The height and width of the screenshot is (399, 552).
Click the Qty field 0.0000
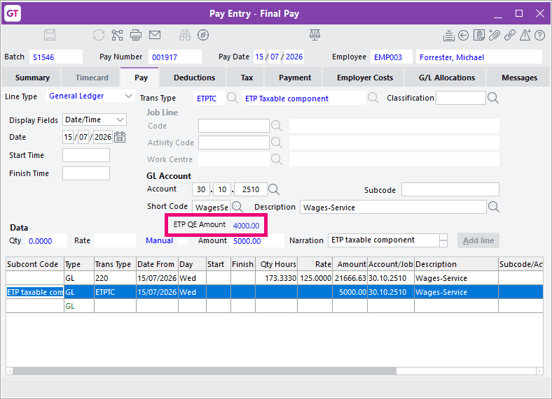coord(46,241)
